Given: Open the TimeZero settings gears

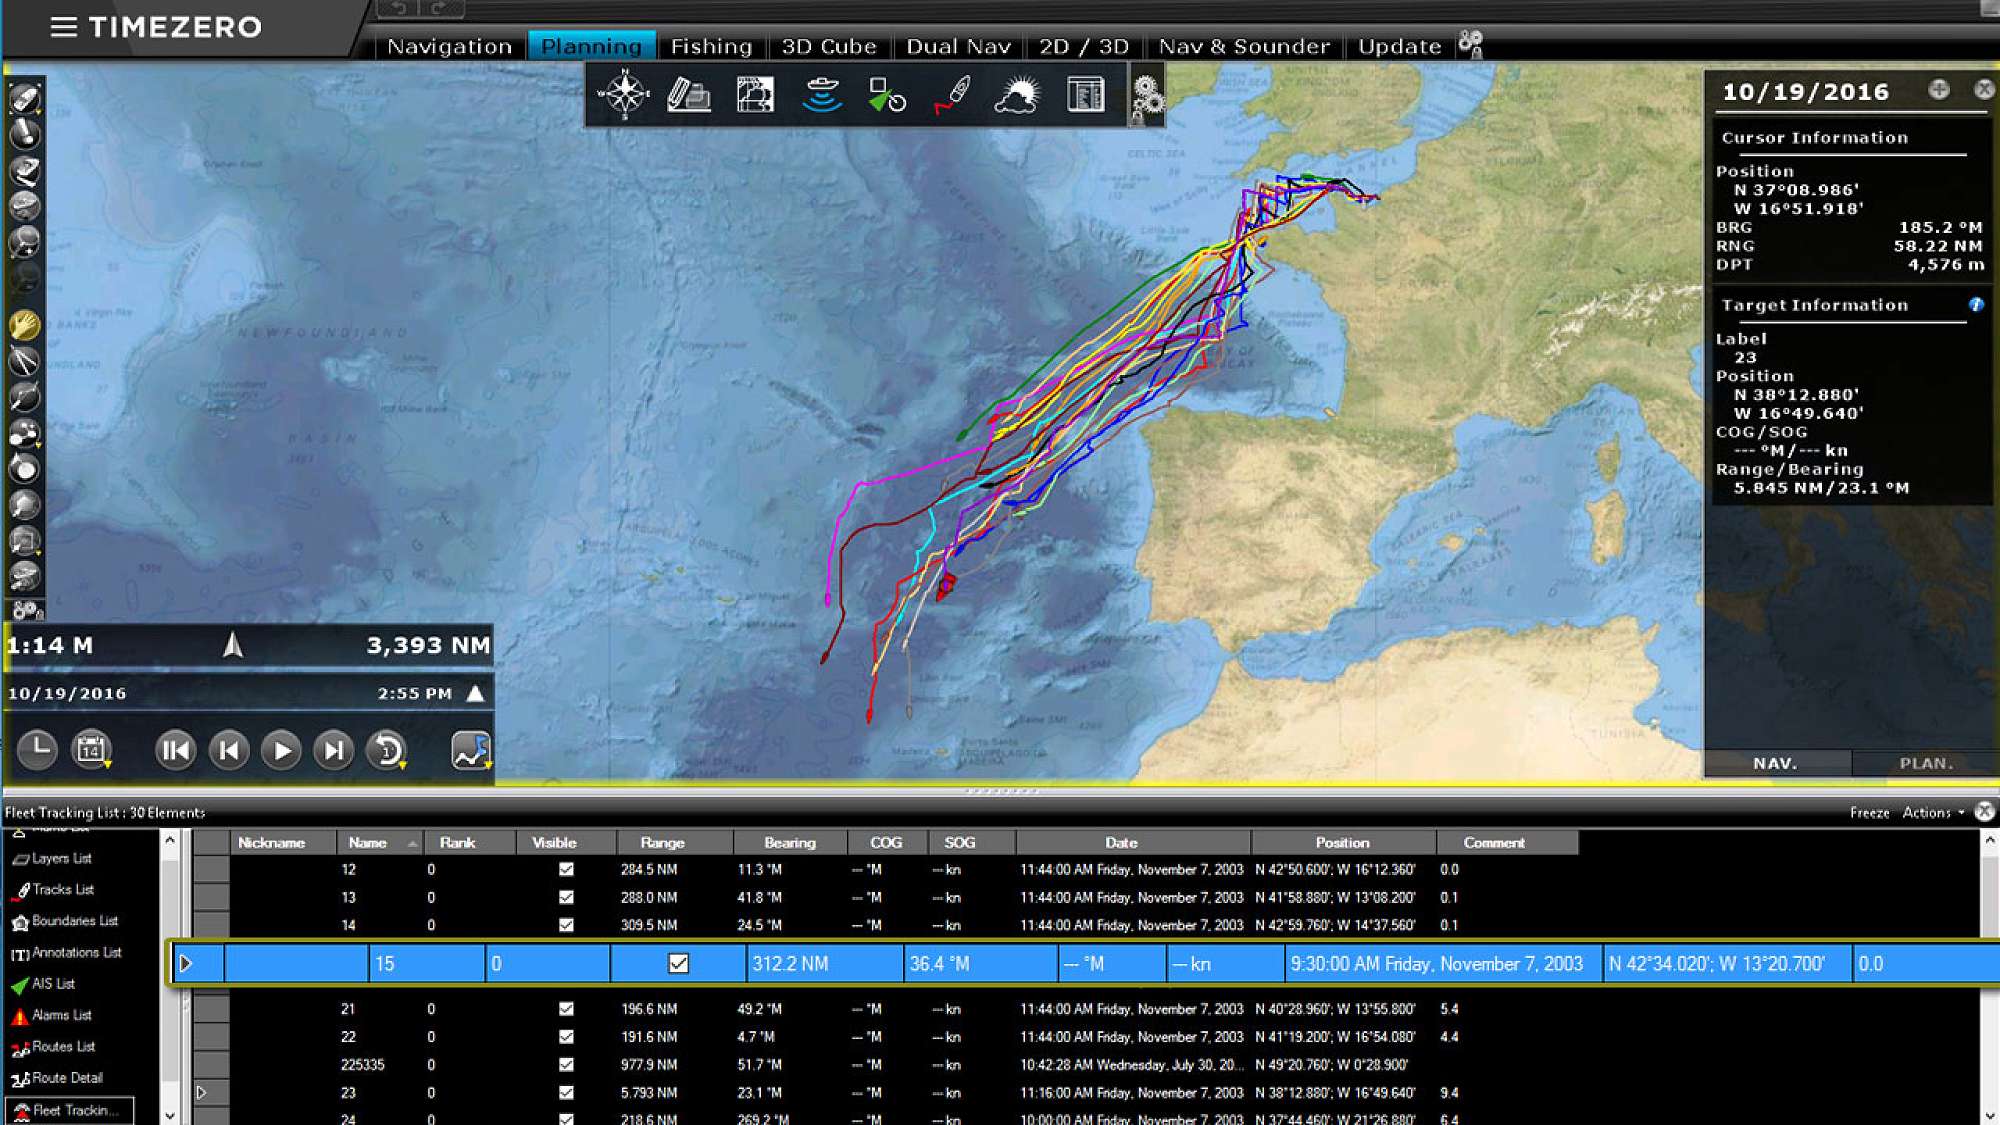Looking at the screenshot, I should coord(1146,95).
